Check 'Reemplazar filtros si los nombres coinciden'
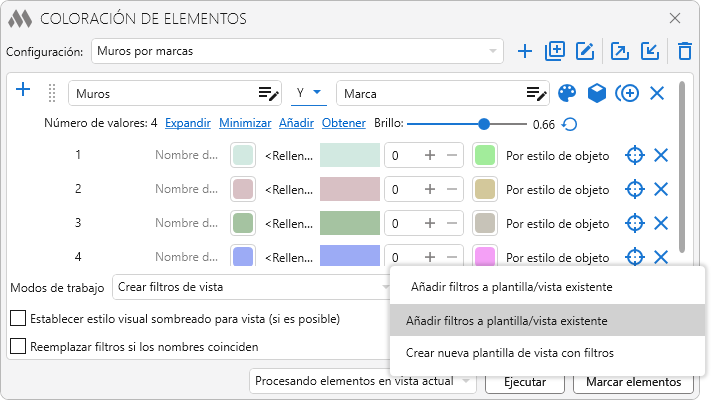This screenshot has width=713, height=400. tap(18, 347)
